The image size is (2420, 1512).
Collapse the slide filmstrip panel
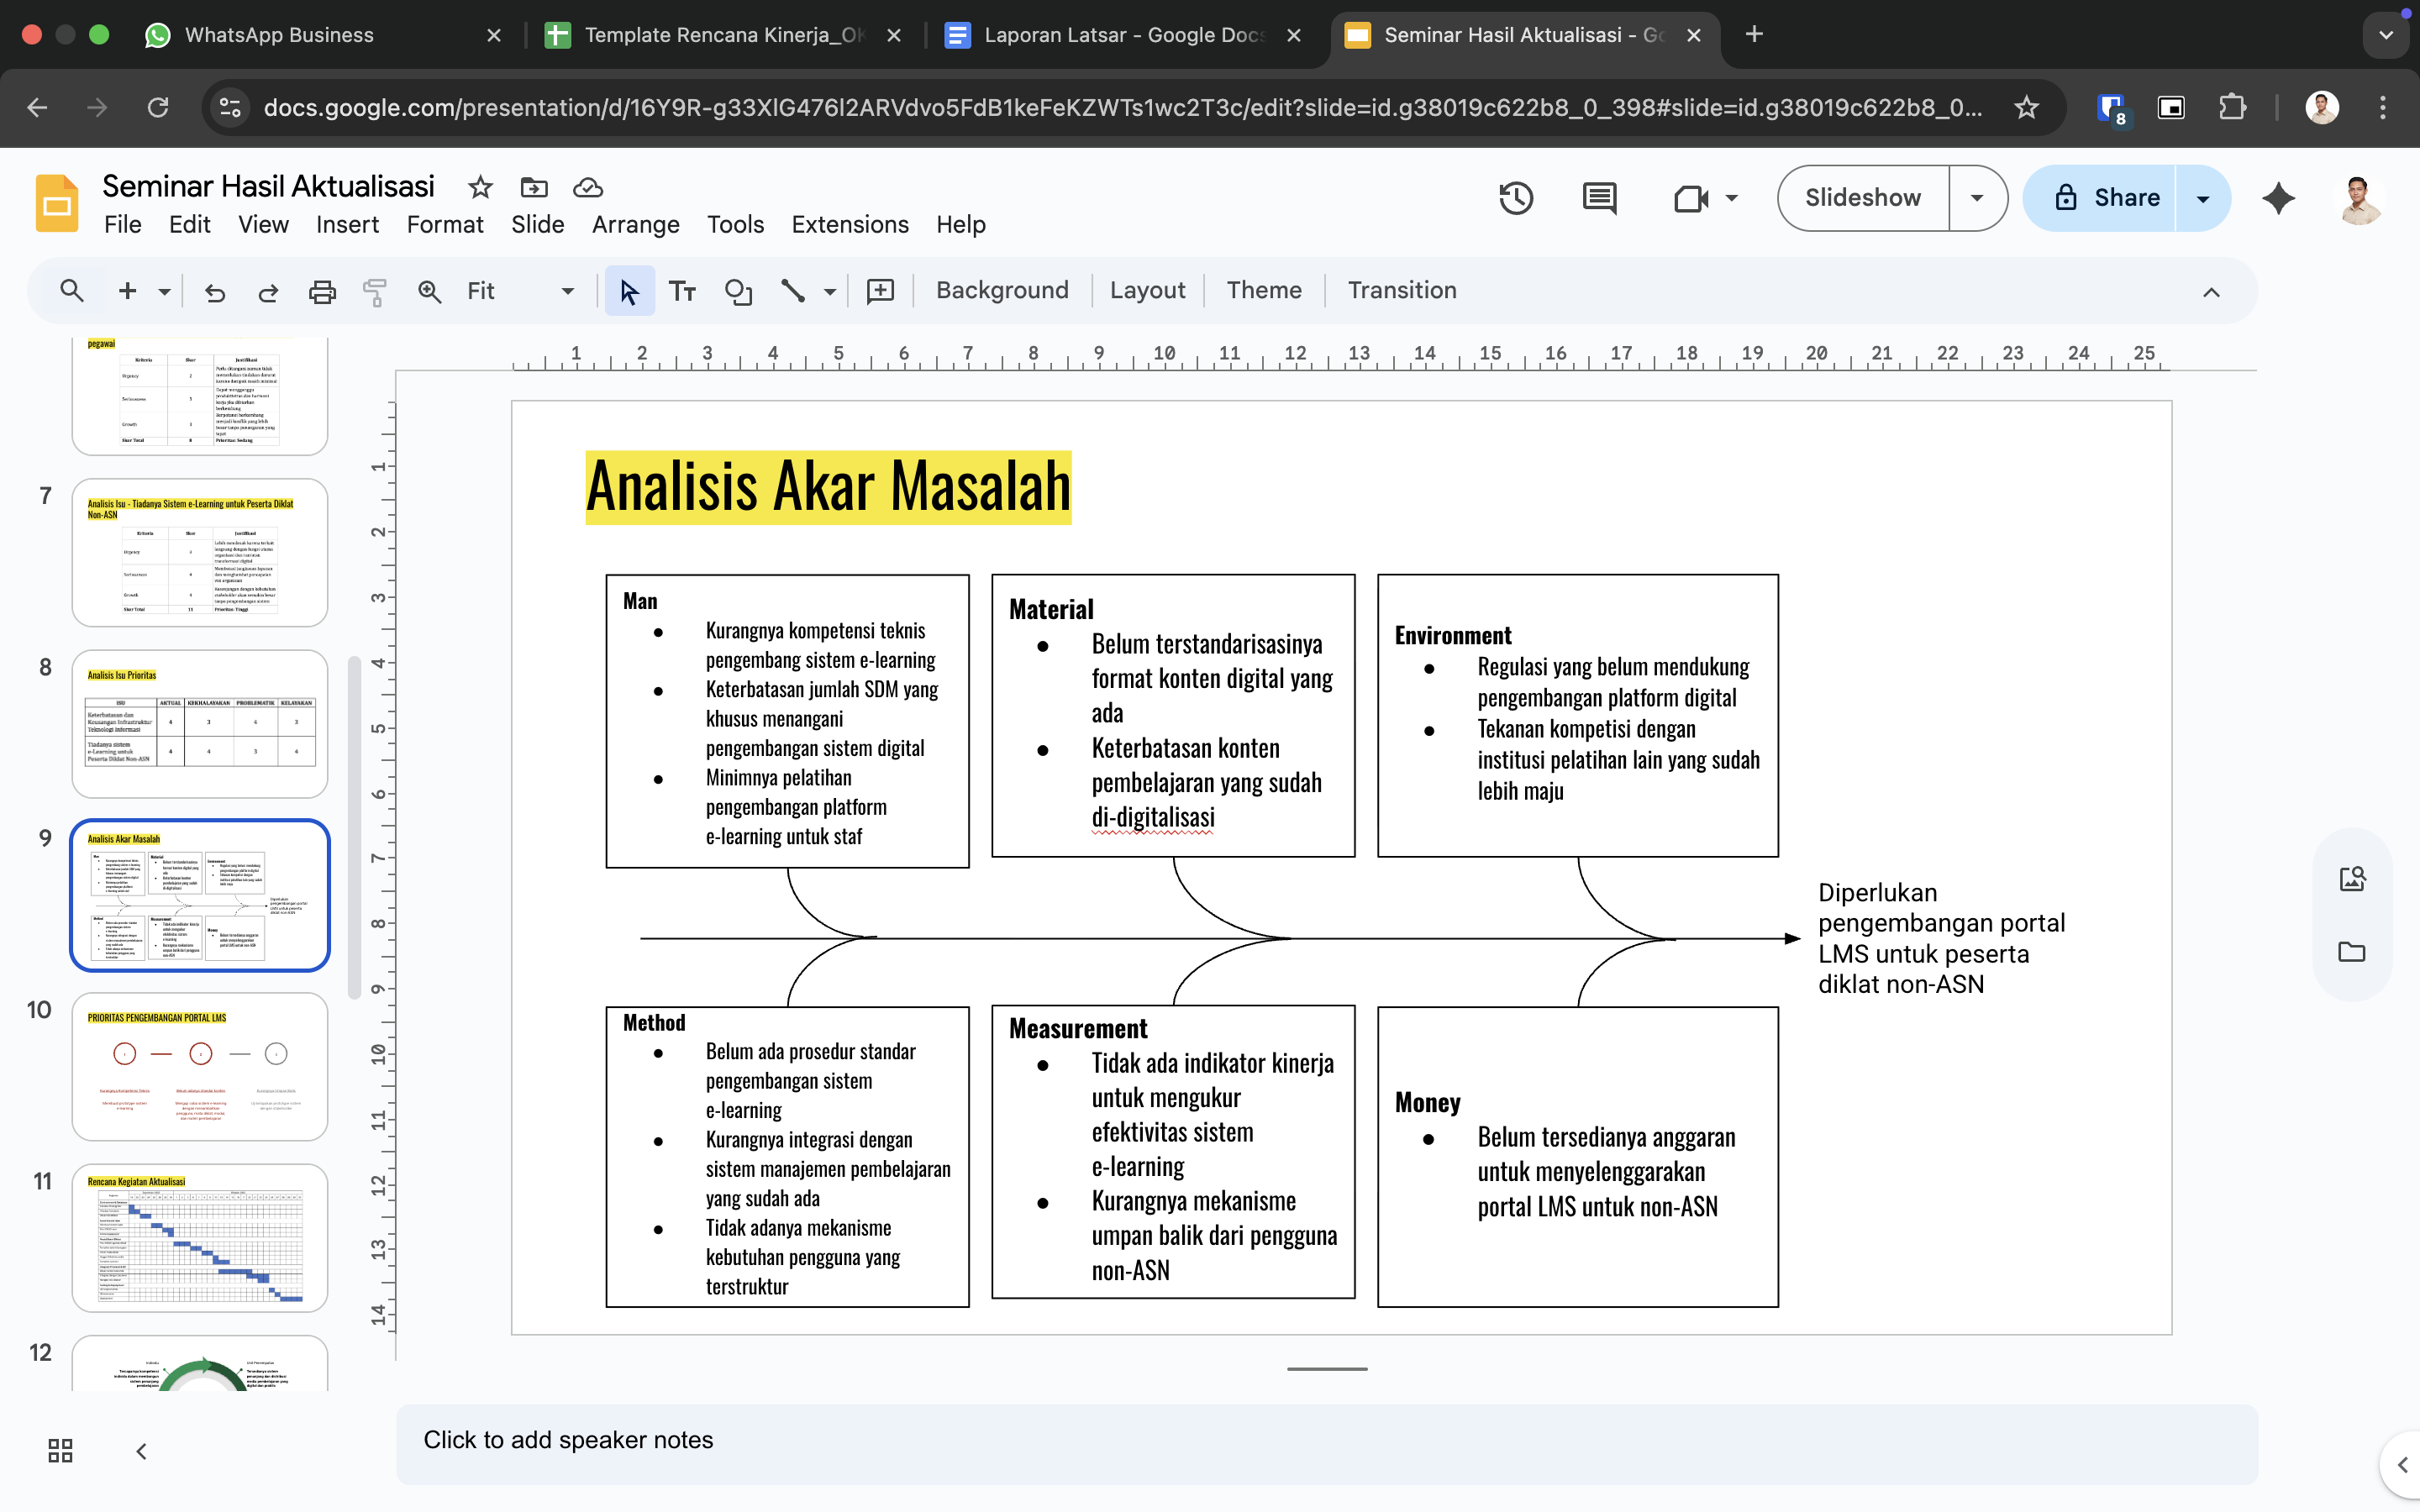point(141,1450)
